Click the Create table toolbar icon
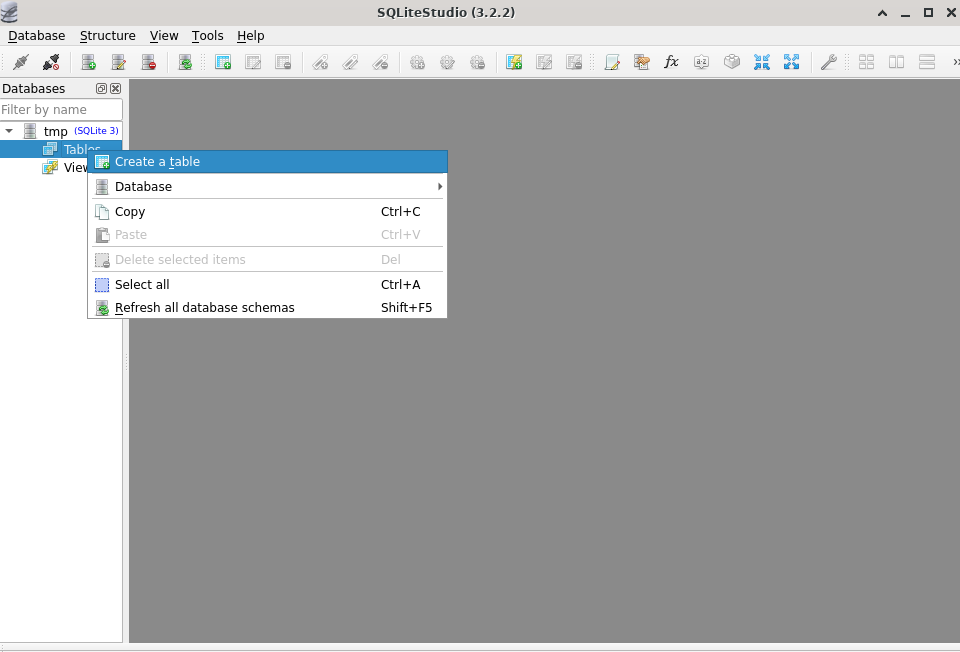 coord(223,62)
